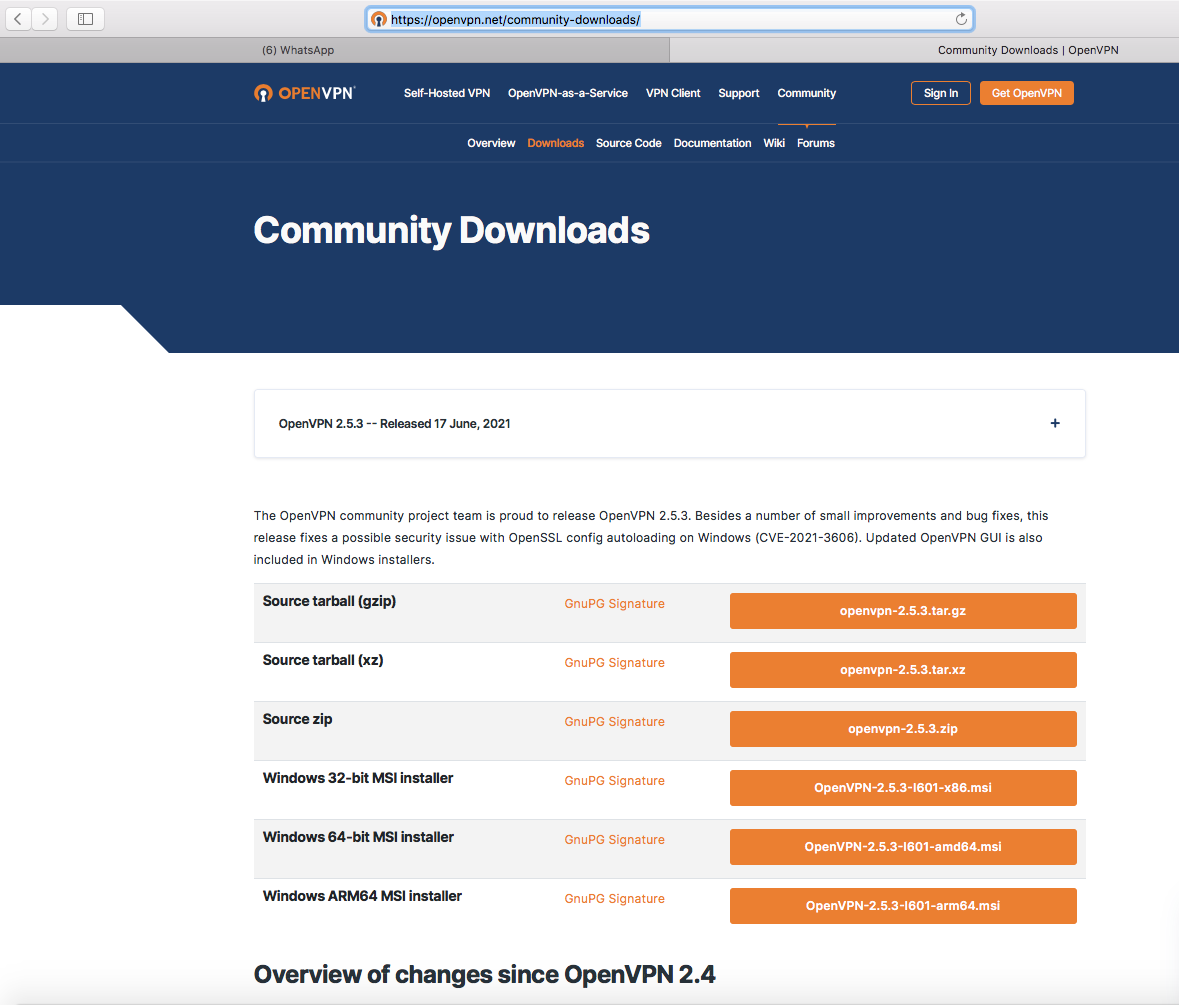Download openvpn-2.5.3.zip source archive
1179x1005 pixels.
tap(902, 729)
